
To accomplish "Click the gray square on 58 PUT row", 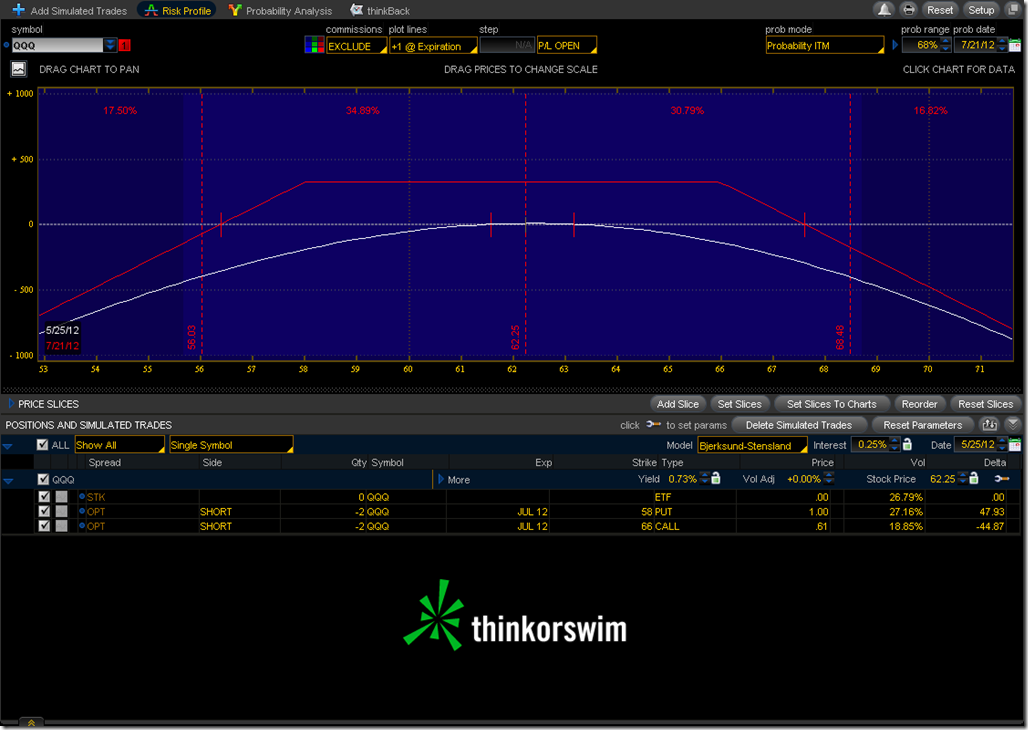I will click(61, 511).
